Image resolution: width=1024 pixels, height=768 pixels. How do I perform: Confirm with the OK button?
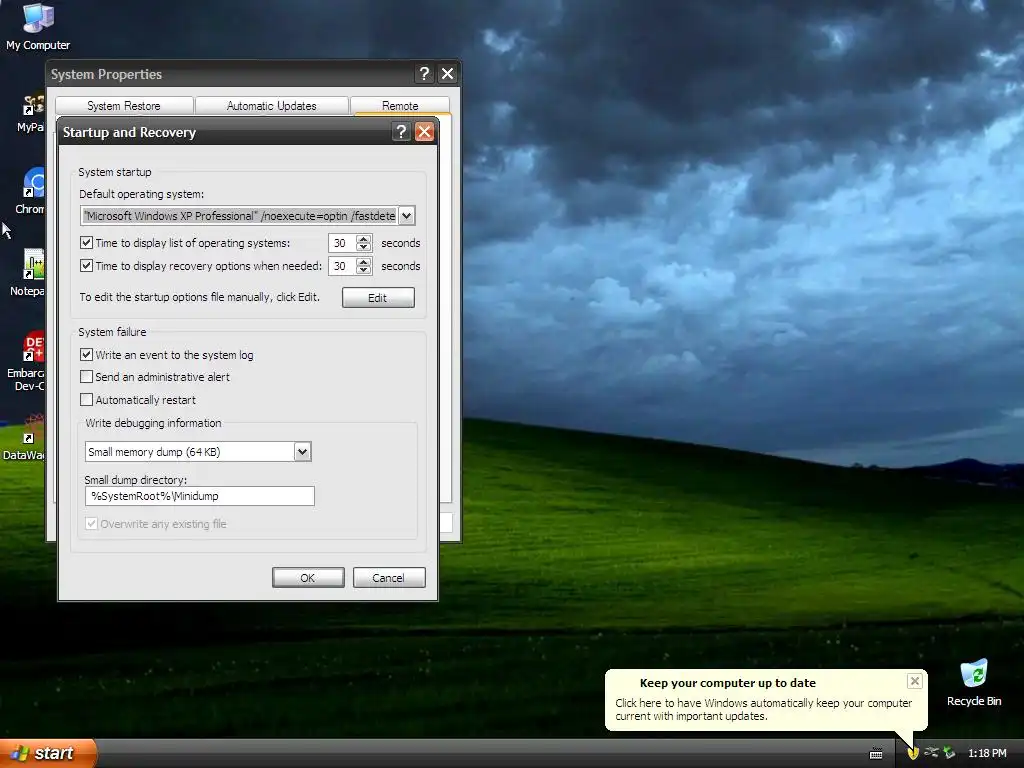pos(308,578)
